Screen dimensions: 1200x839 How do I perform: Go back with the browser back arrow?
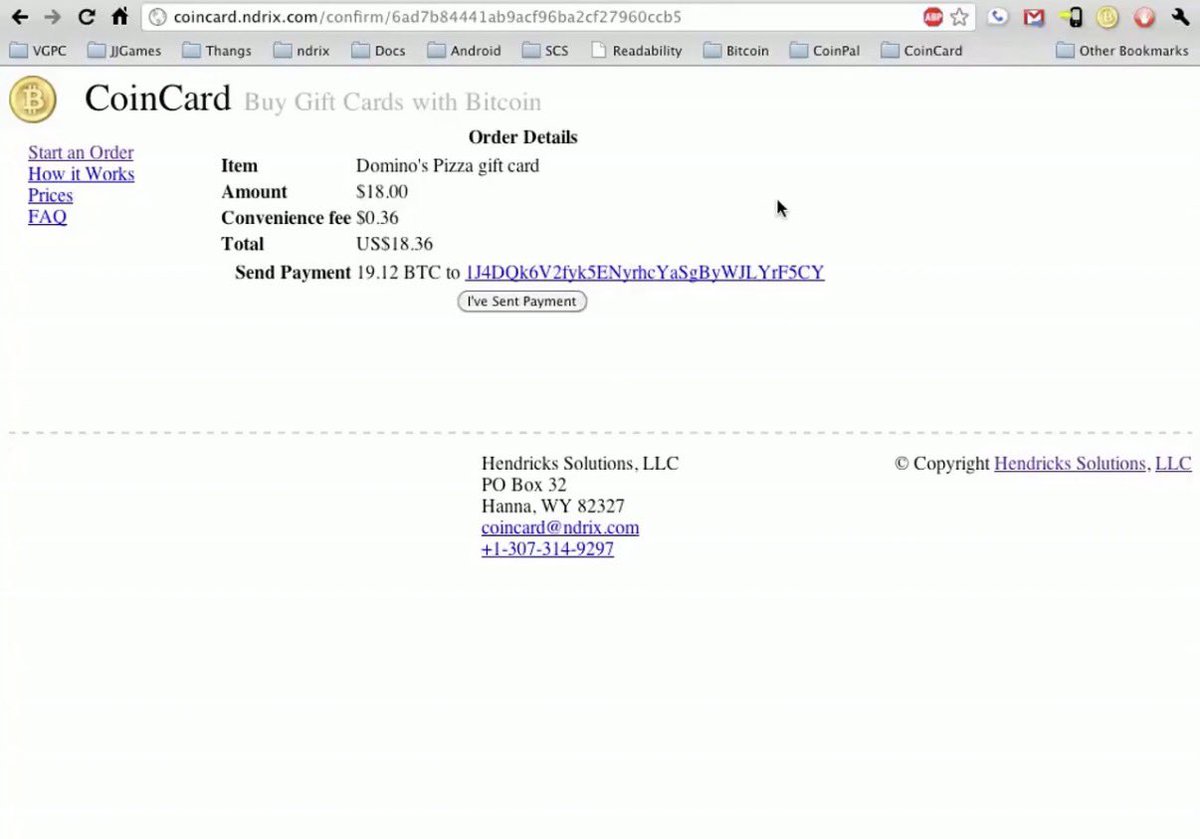point(19,16)
